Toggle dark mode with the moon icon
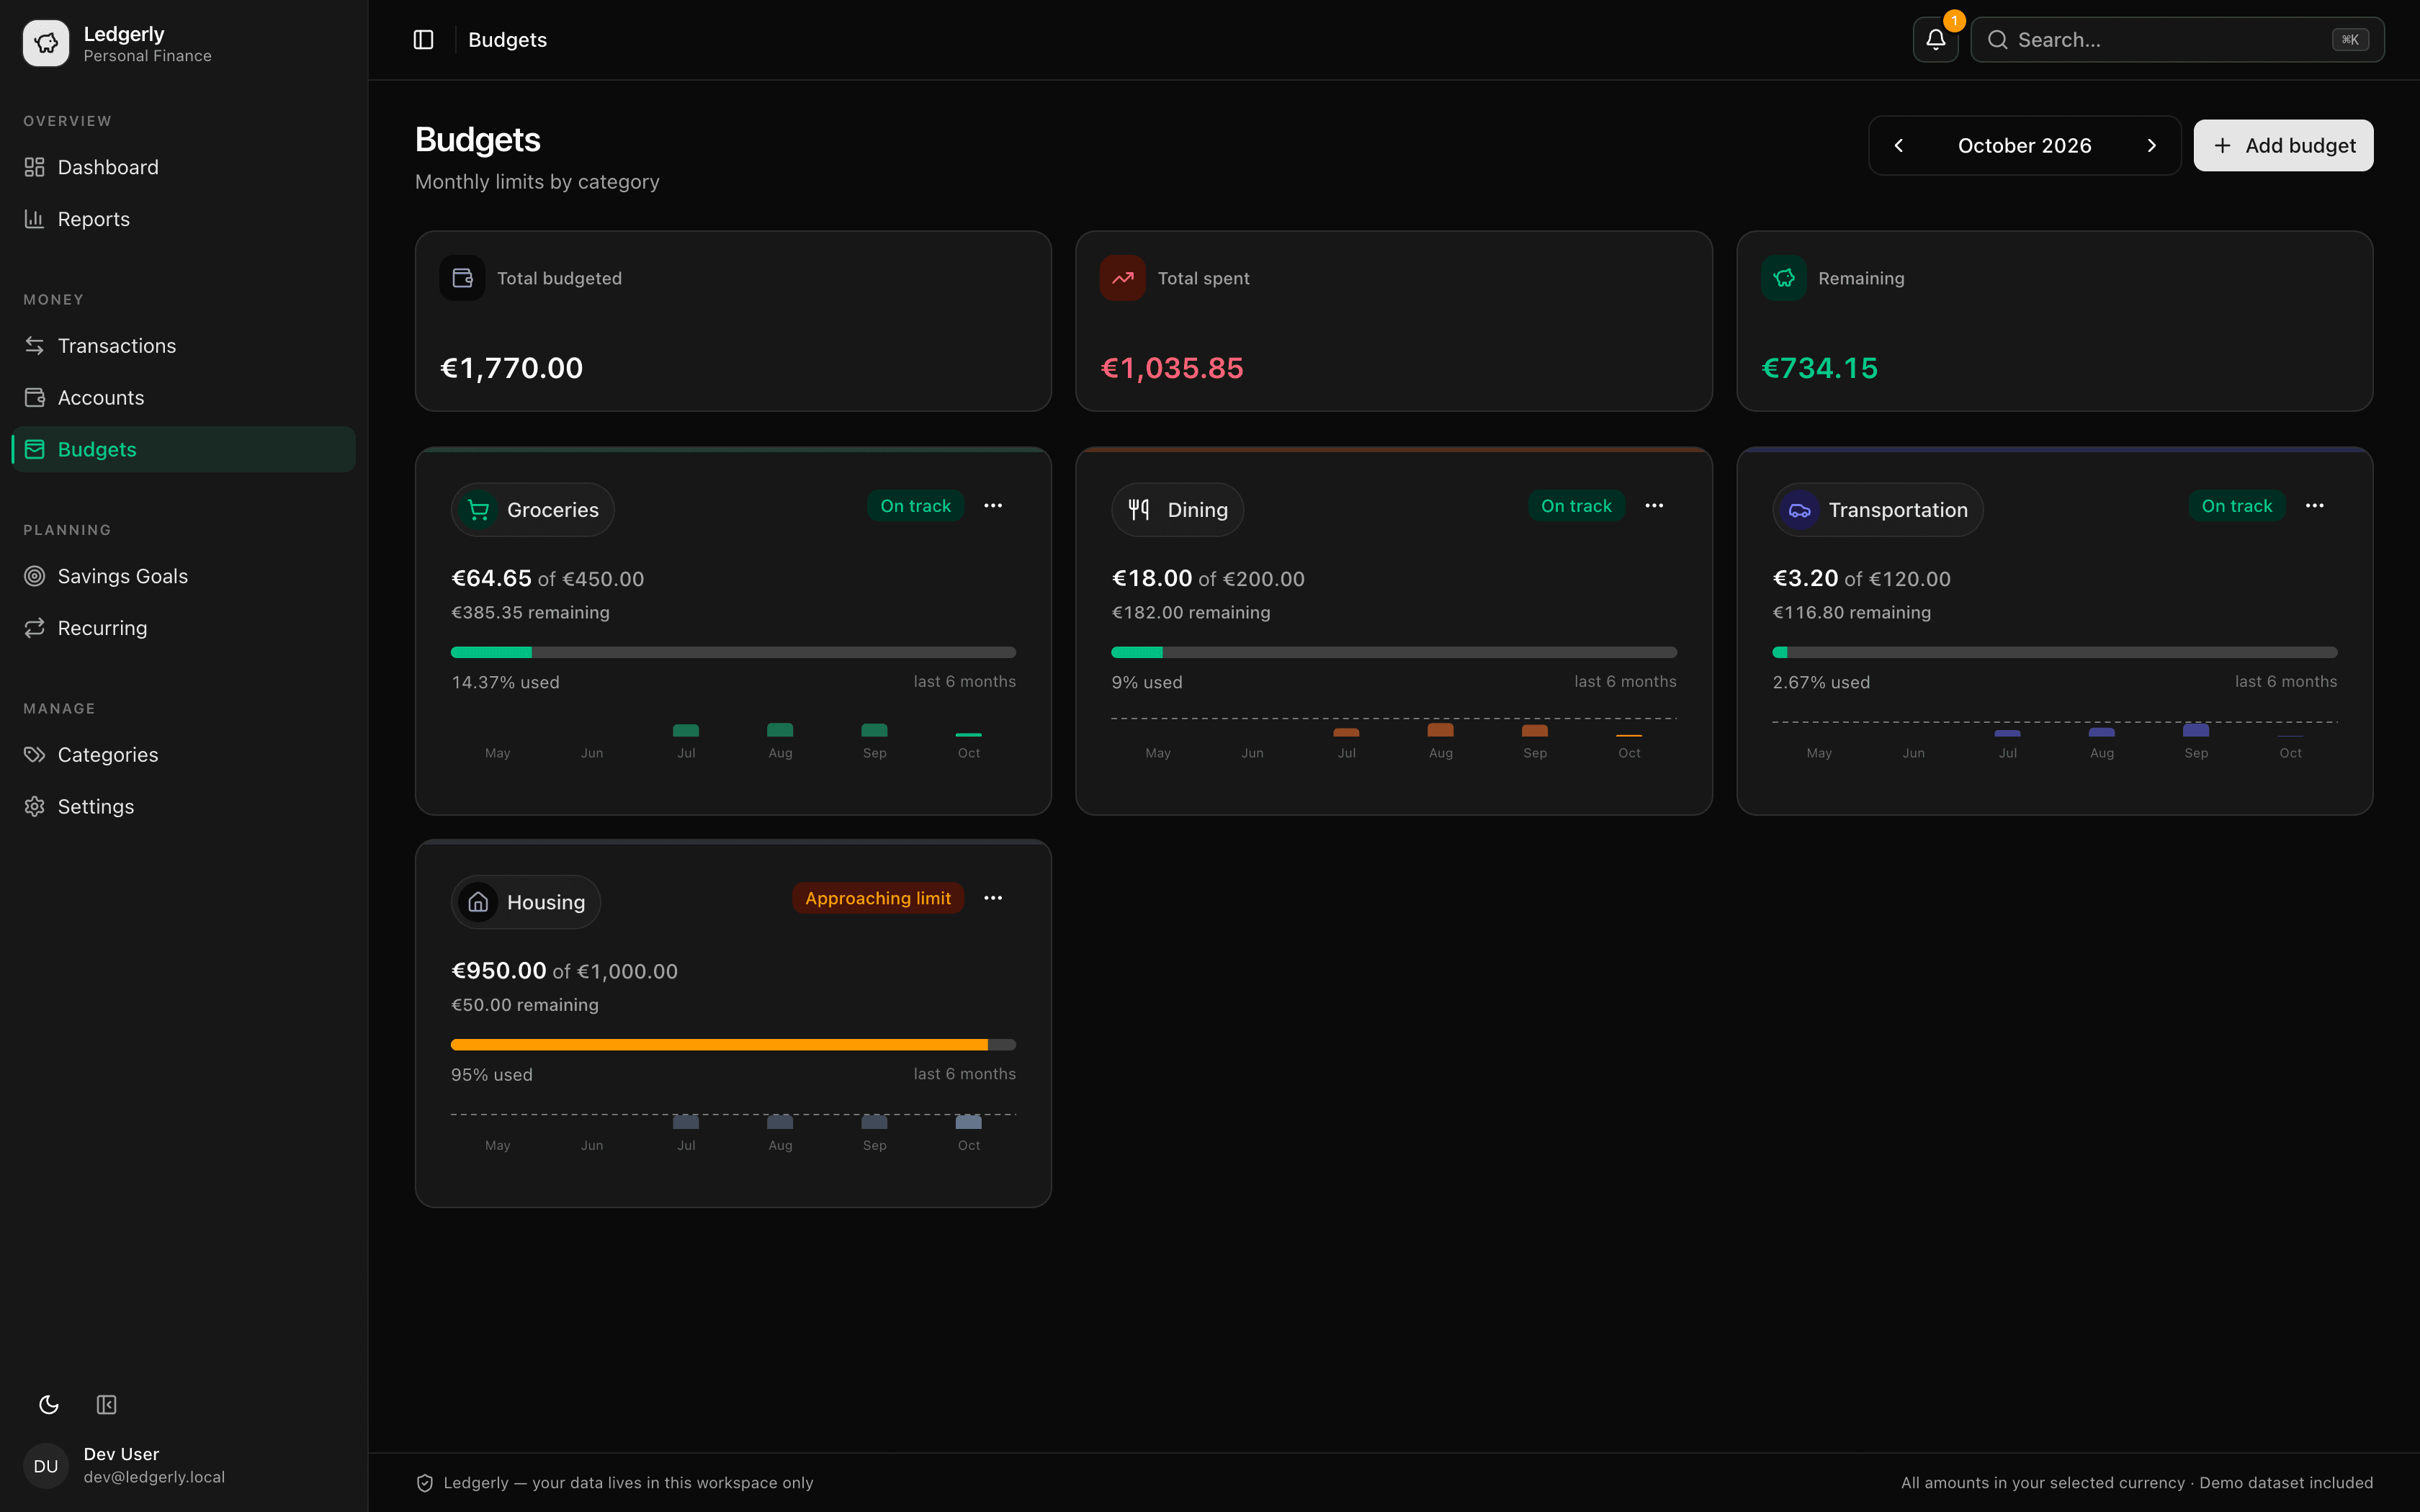The height and width of the screenshot is (1512, 2420). [x=49, y=1405]
